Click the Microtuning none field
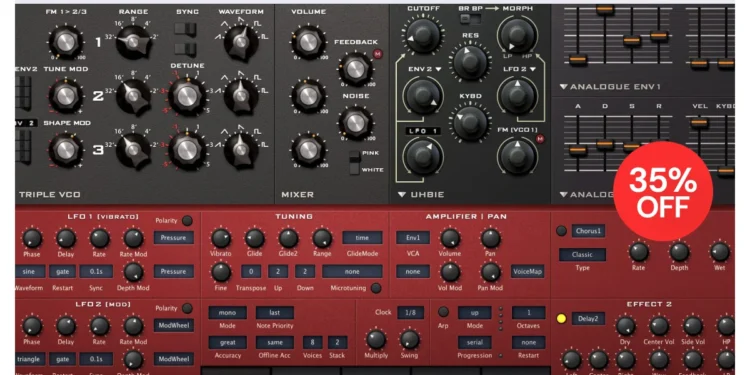This screenshot has height=375, width=750. tap(352, 271)
